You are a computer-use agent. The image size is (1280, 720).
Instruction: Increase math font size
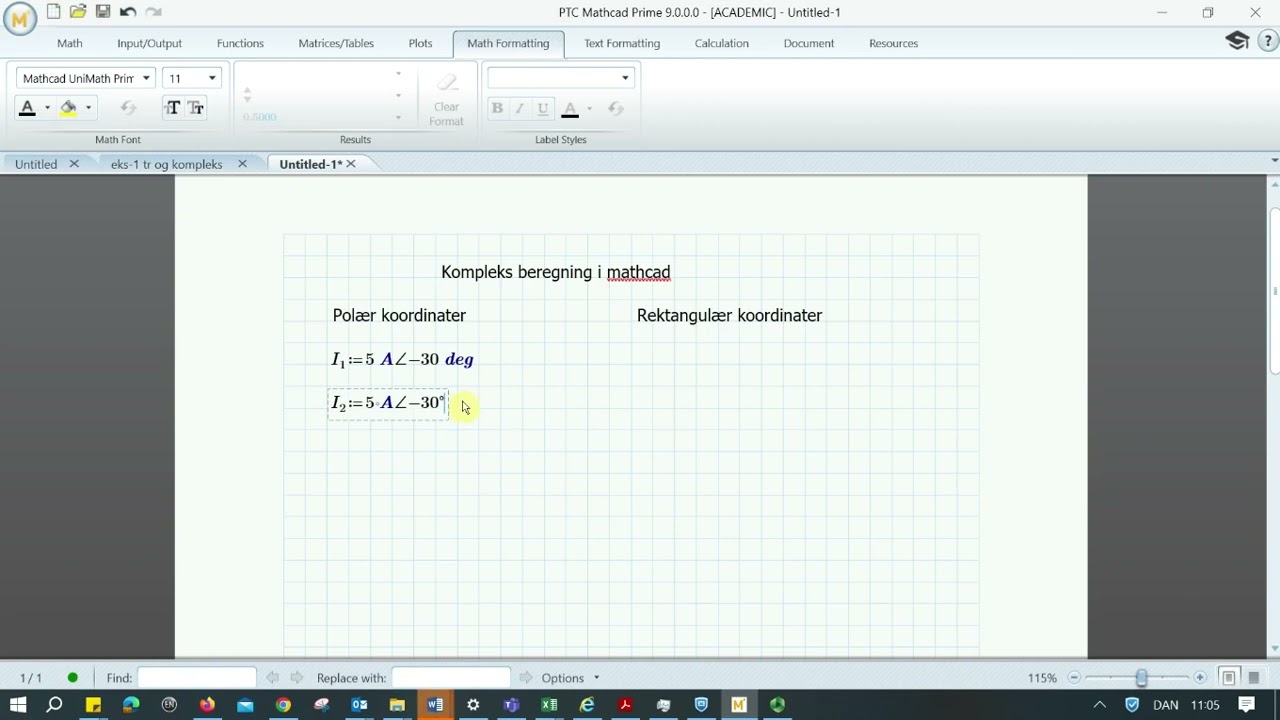click(x=173, y=108)
